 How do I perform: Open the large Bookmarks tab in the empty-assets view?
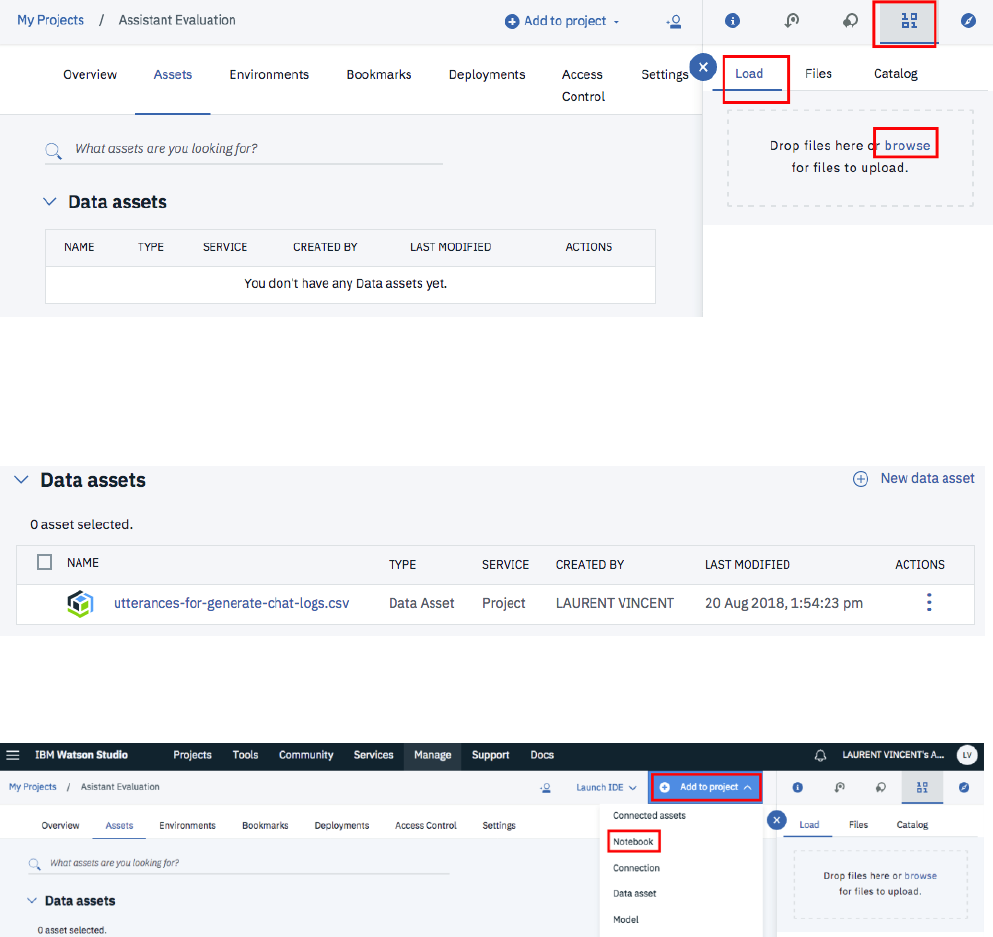[379, 75]
